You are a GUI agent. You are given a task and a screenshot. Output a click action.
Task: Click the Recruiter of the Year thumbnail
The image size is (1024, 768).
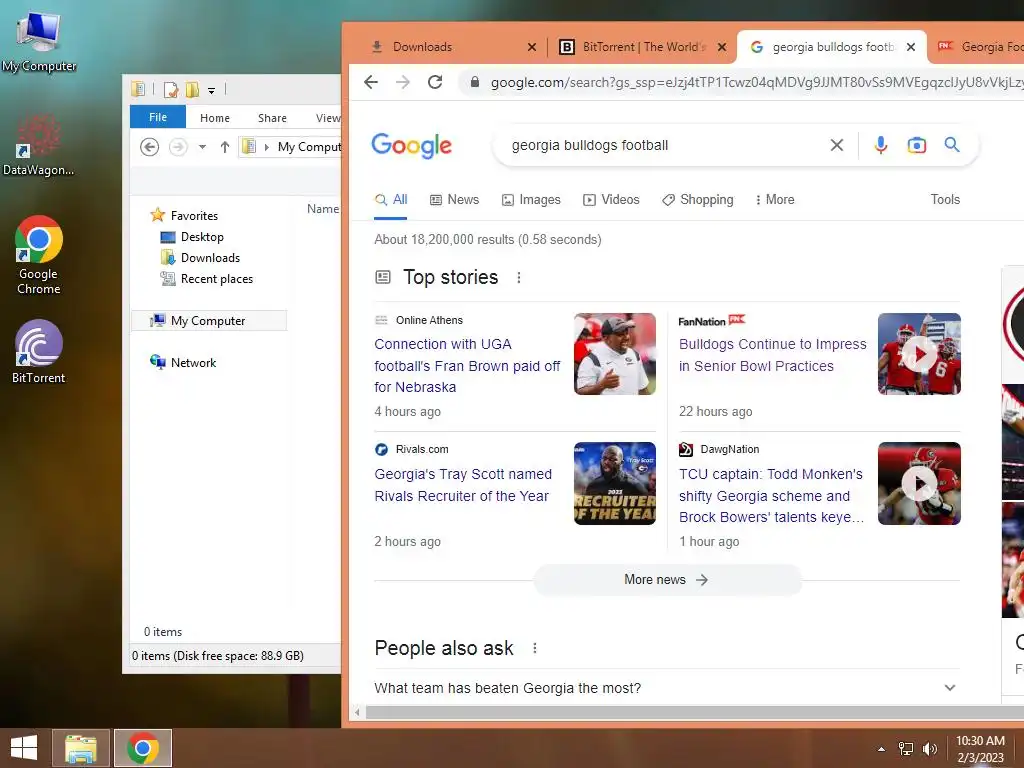click(x=615, y=483)
